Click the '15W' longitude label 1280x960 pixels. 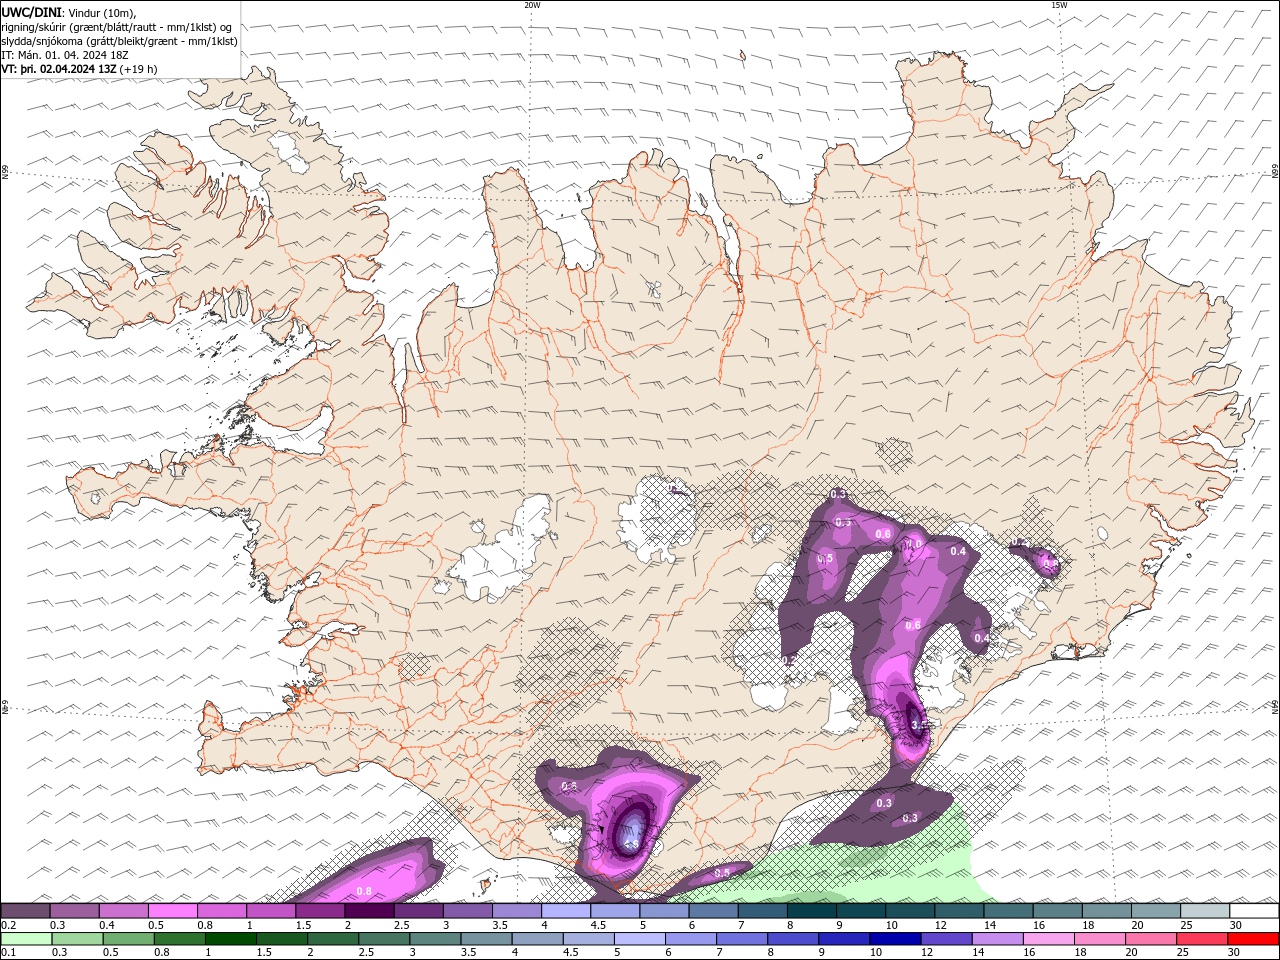point(1059,5)
